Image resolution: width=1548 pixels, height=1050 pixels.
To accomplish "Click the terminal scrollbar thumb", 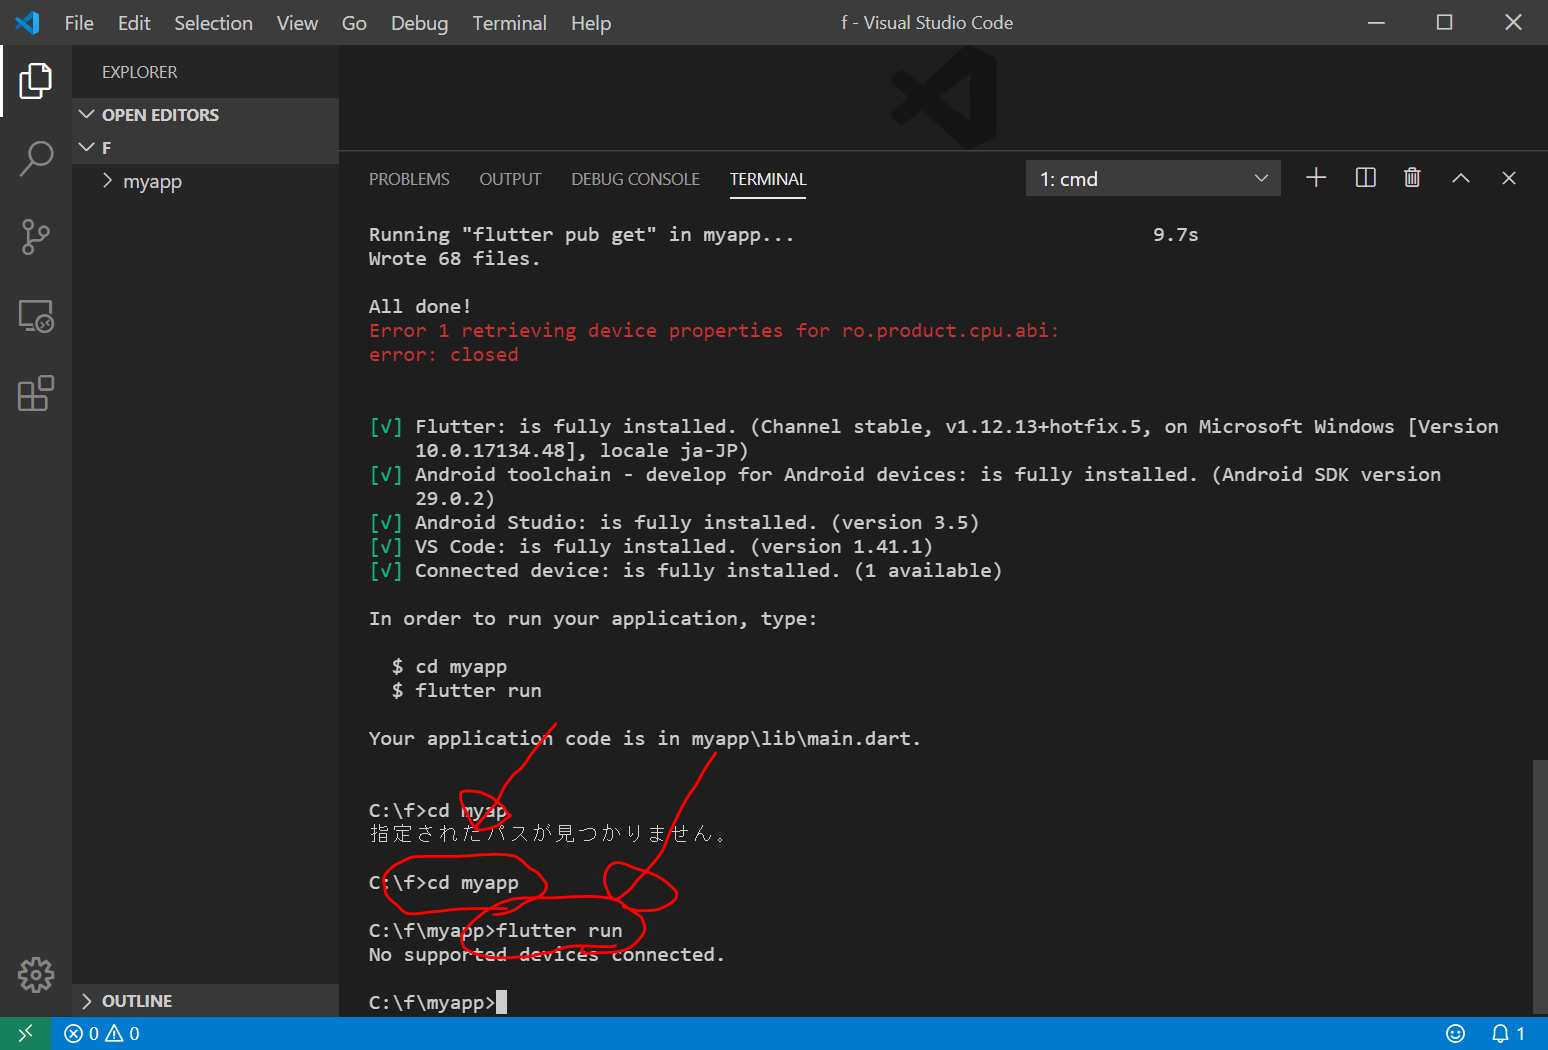I will (1540, 886).
